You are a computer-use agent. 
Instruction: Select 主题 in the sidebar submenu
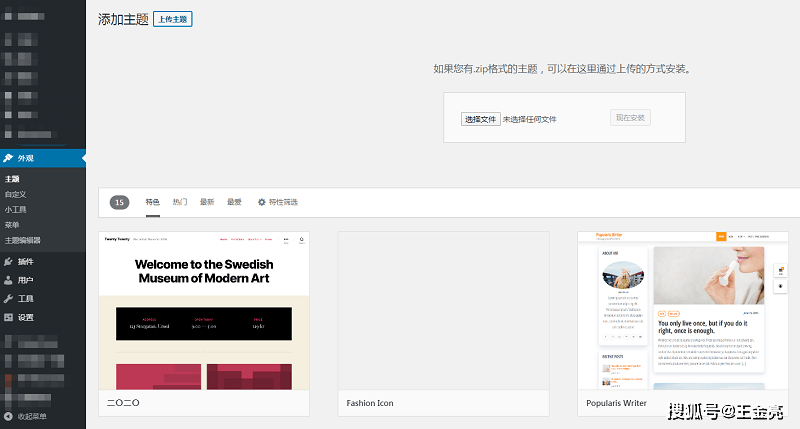(12, 179)
